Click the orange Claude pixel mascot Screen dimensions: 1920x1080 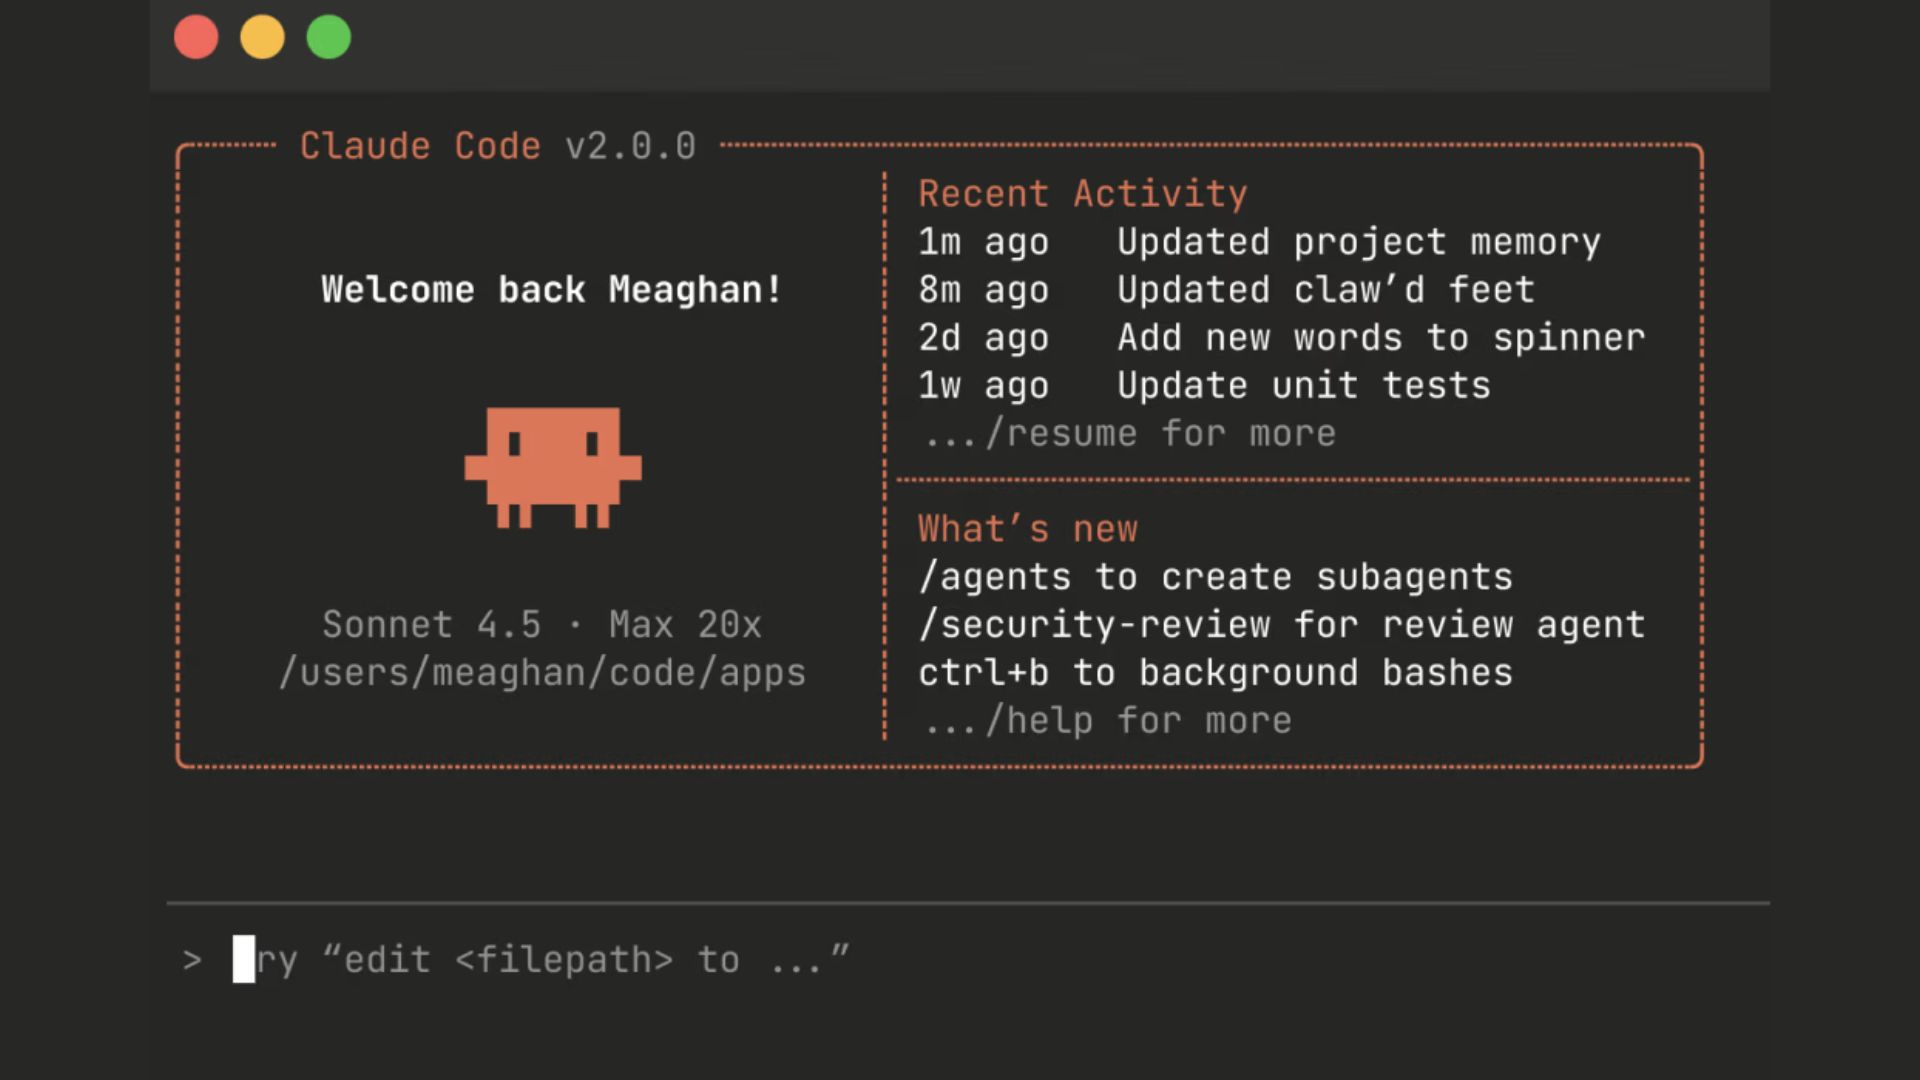coord(552,466)
